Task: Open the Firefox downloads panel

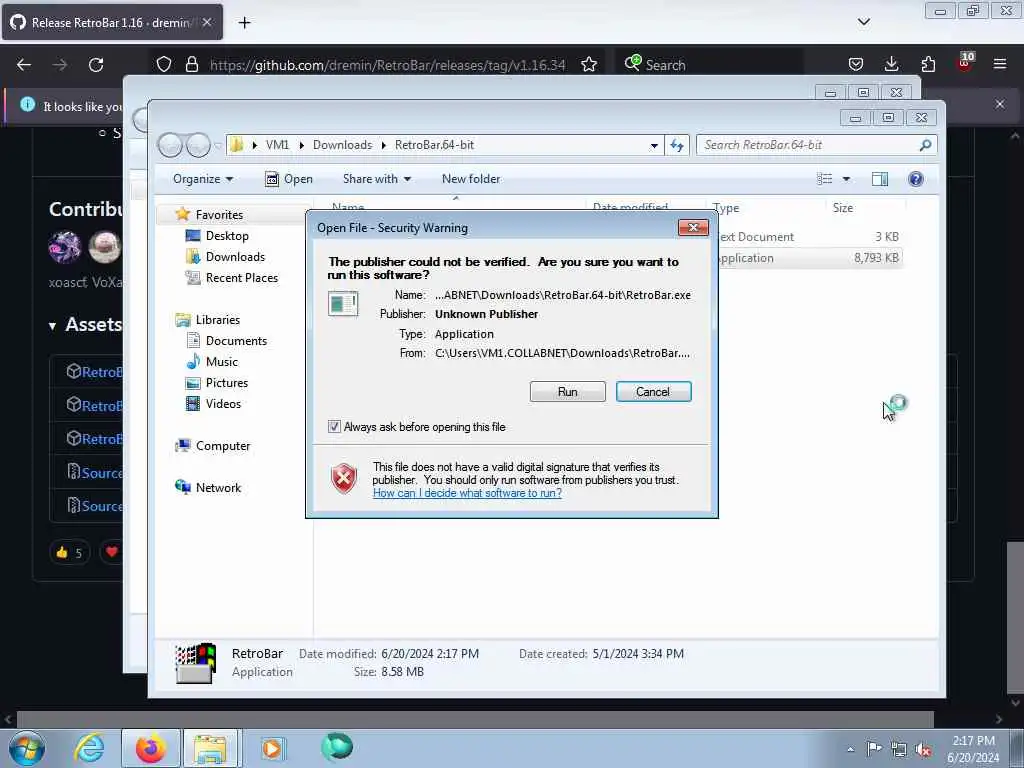Action: pyautogui.click(x=891, y=64)
